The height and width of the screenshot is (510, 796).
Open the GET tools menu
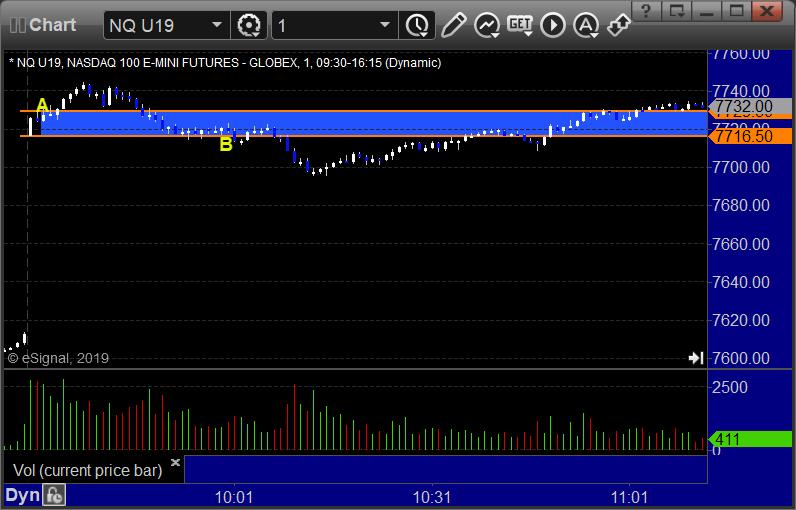(520, 25)
